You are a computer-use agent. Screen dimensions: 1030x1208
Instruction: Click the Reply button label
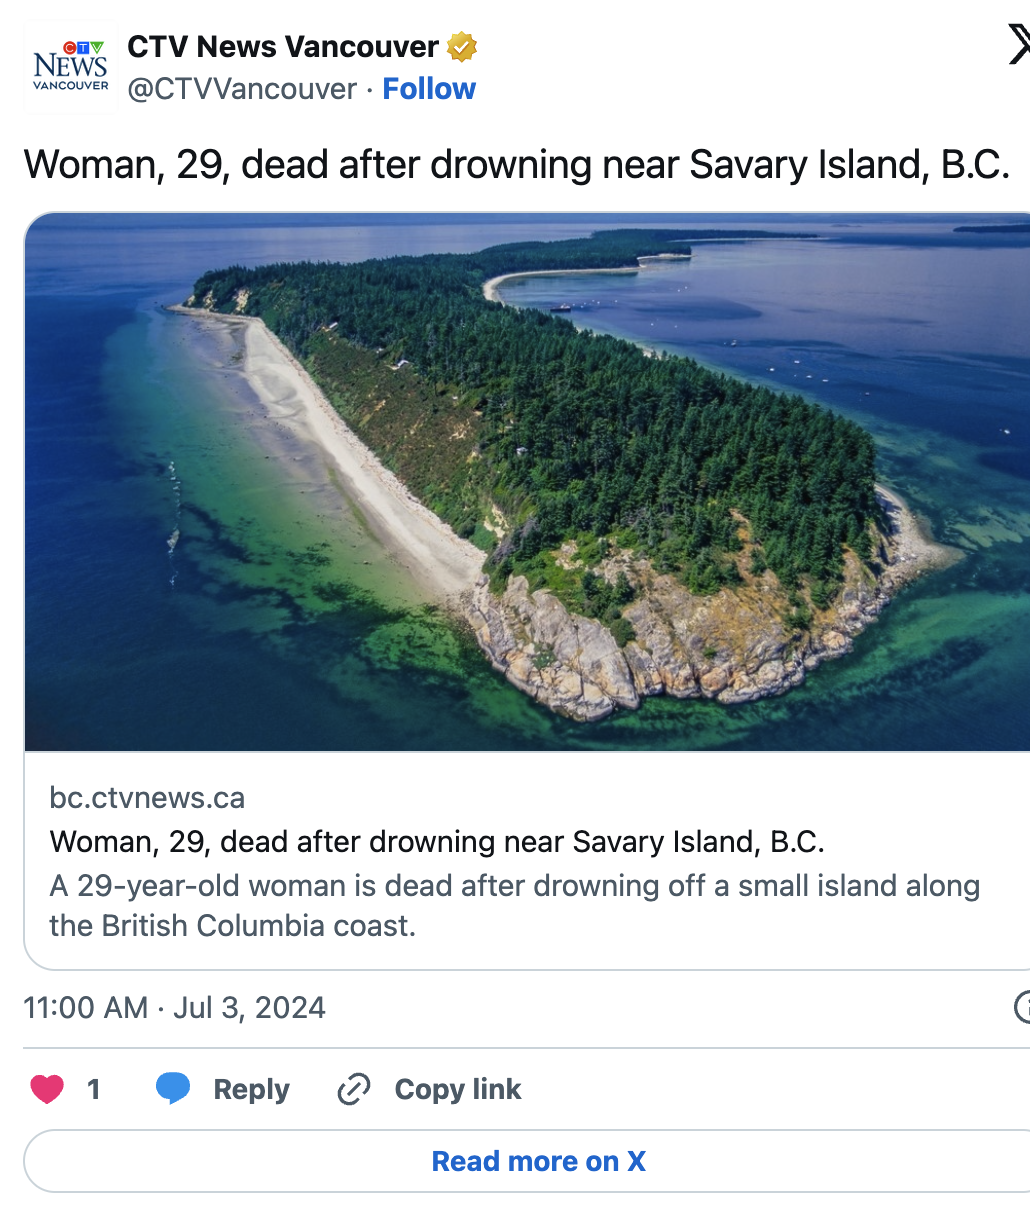point(251,1089)
